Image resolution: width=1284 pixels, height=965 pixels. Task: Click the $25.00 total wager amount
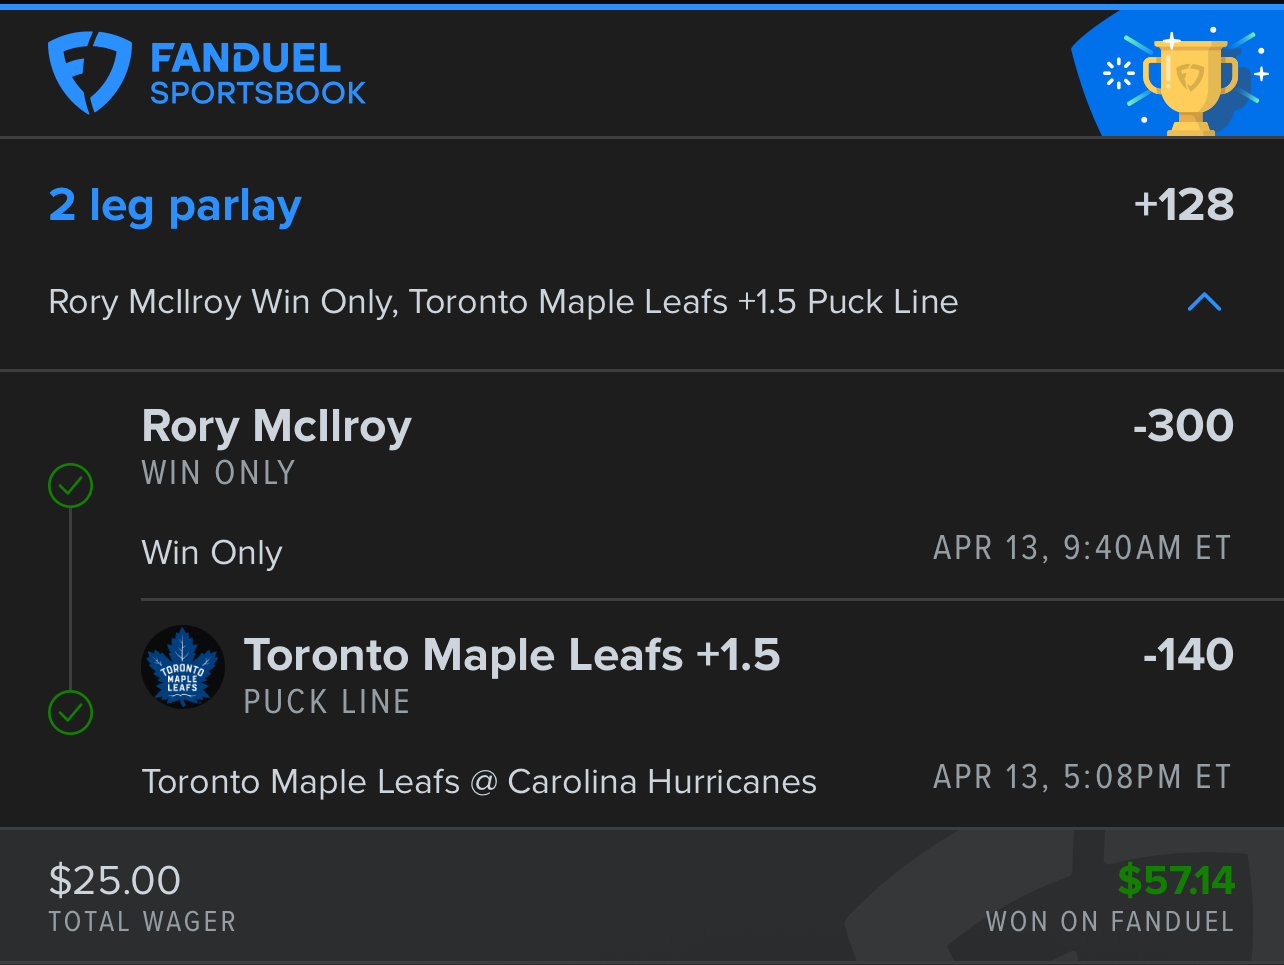115,881
